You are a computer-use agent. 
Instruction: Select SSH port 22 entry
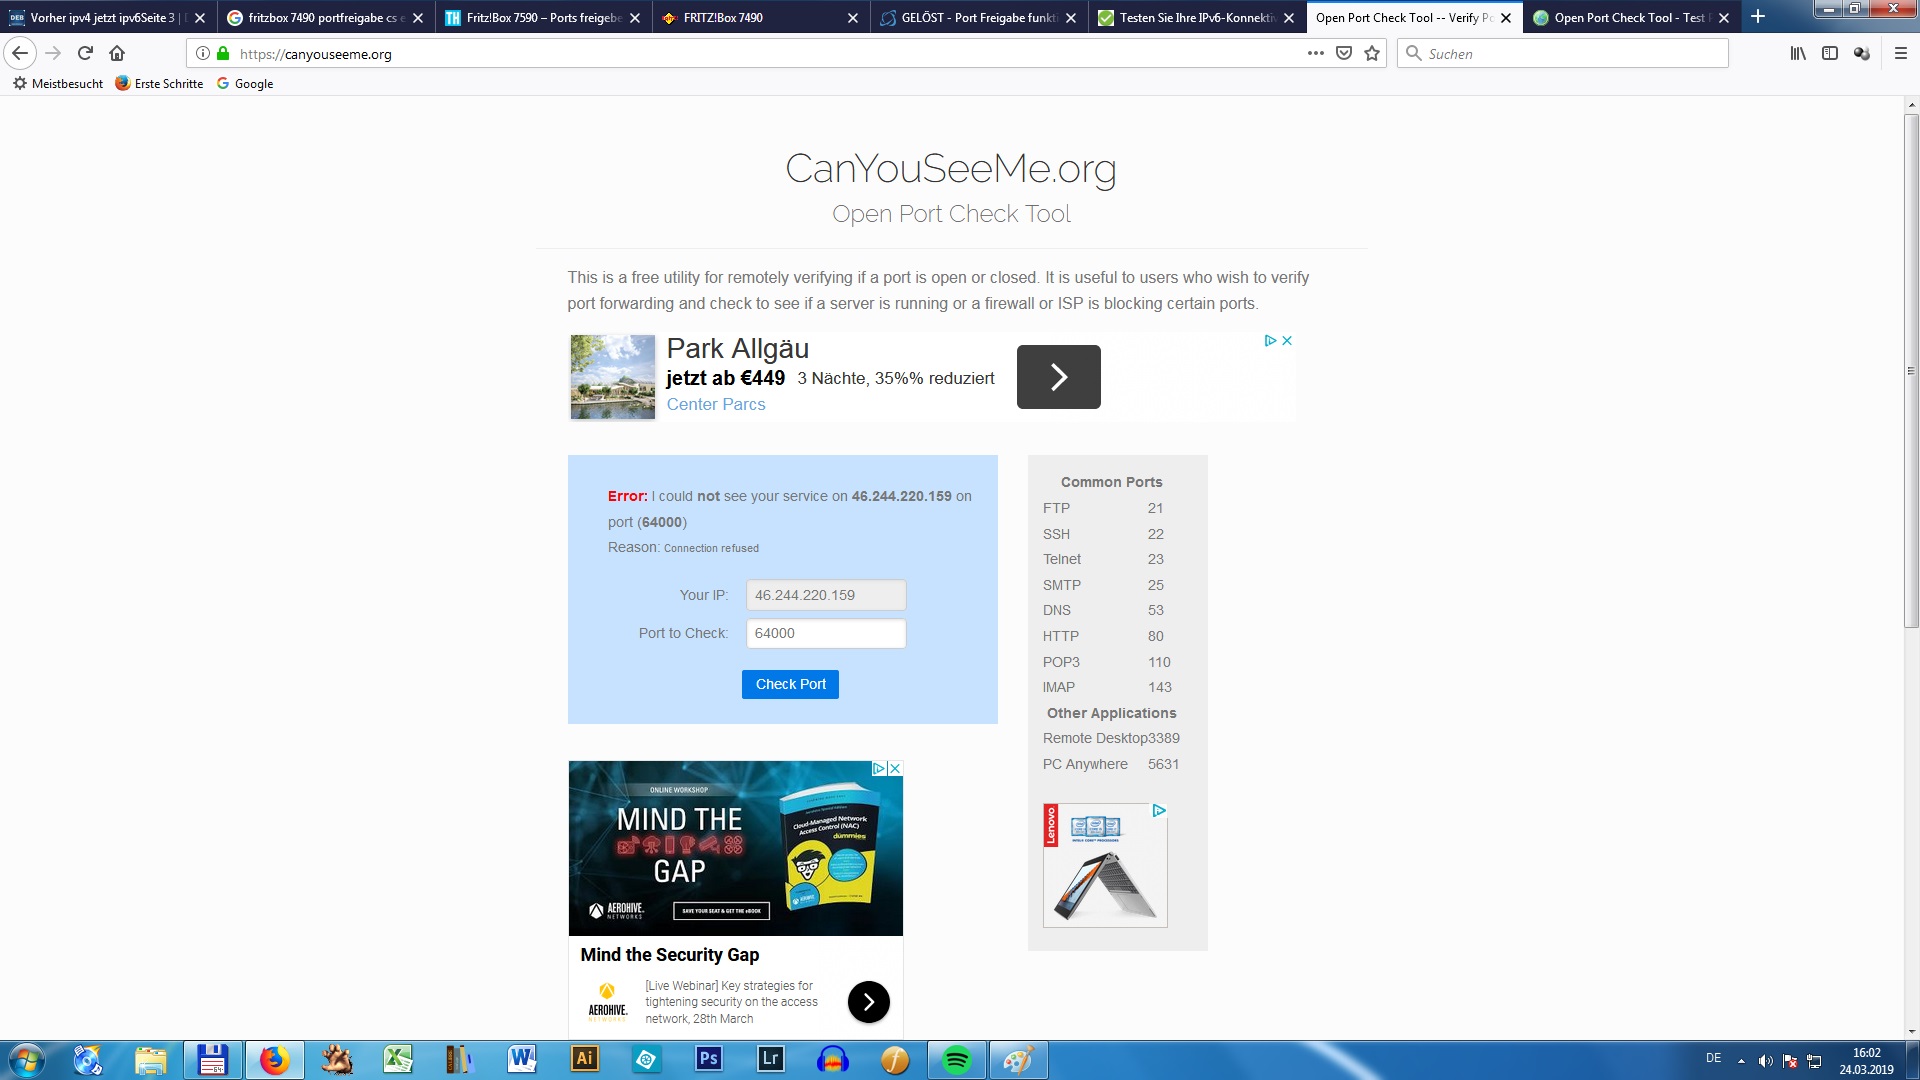1103,534
